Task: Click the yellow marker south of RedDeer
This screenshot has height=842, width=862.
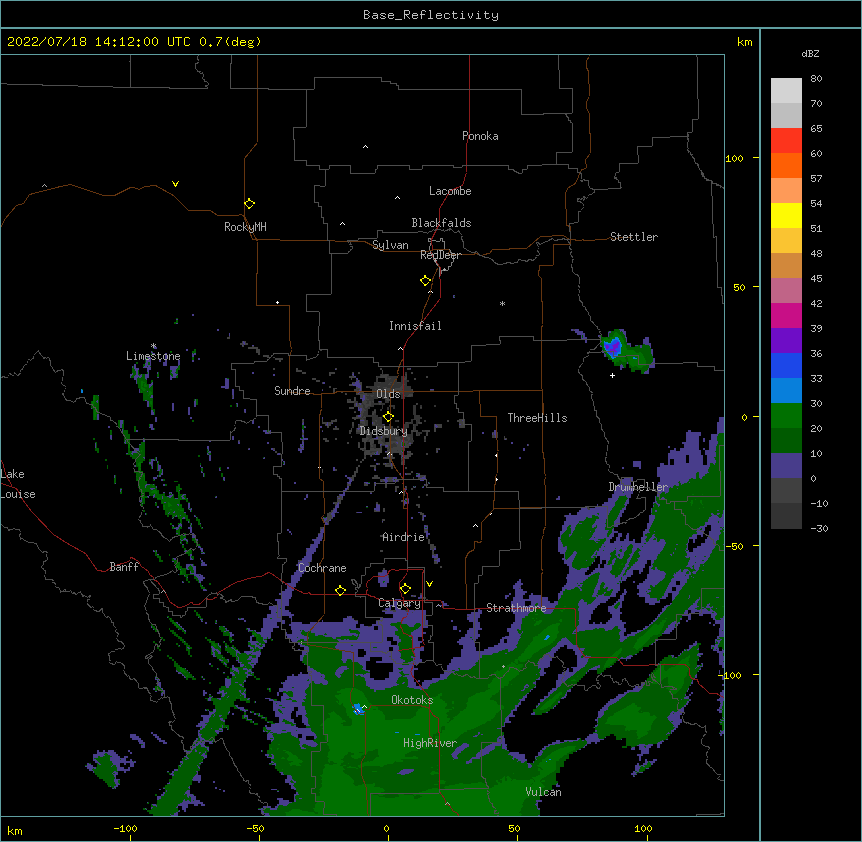Action: pos(425,281)
